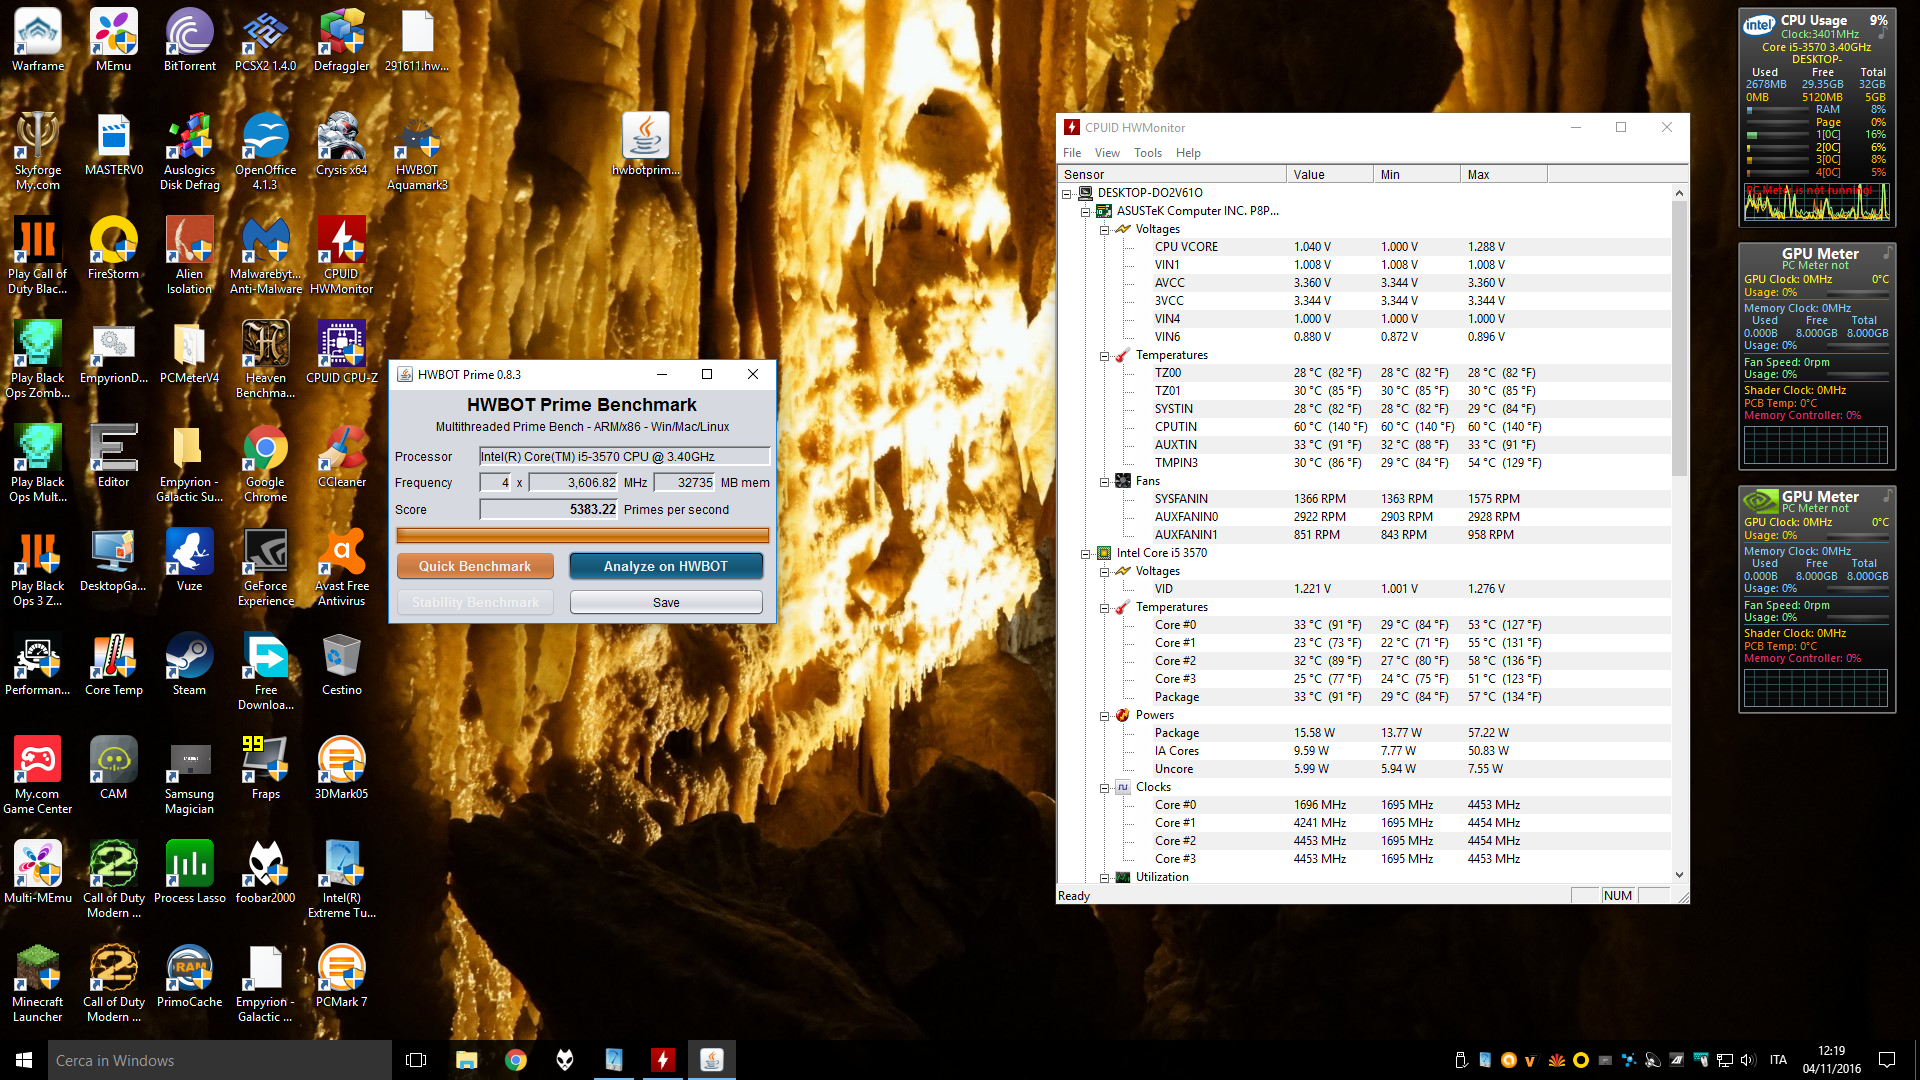This screenshot has height=1080, width=1920.
Task: Open the Tools menu in HWMonitor
Action: (x=1148, y=153)
